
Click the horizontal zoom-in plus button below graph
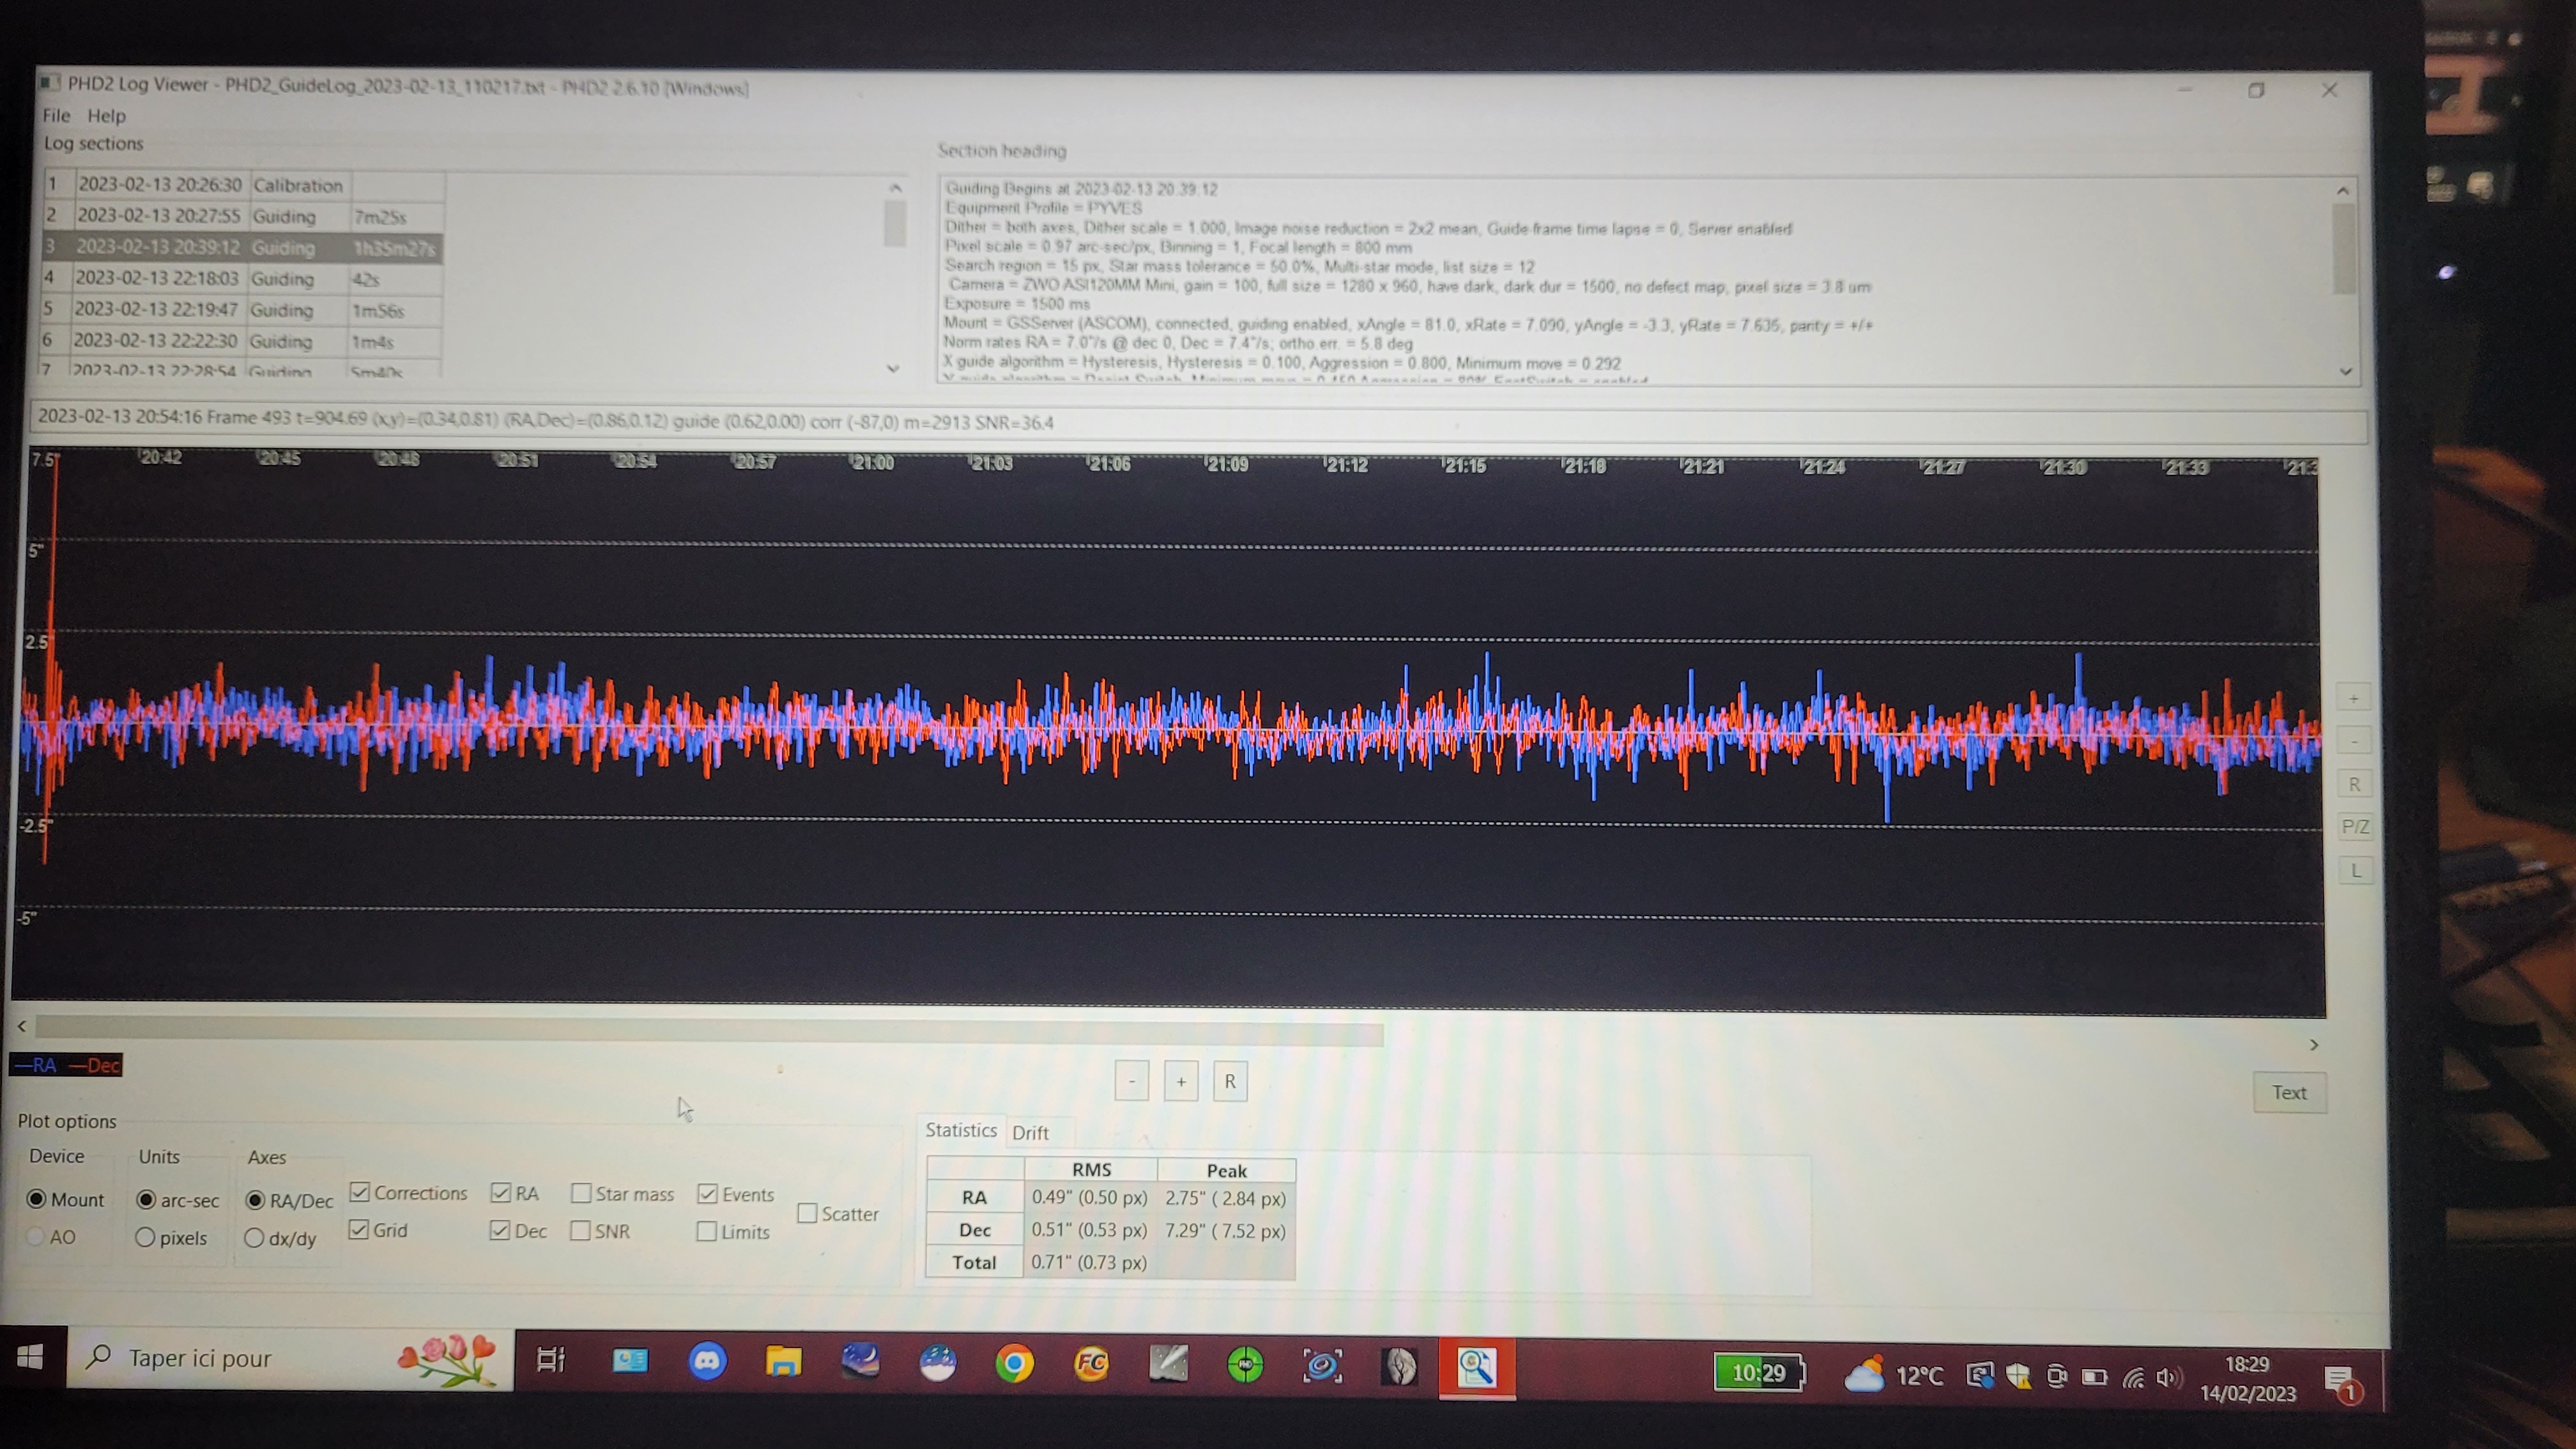click(1181, 1081)
